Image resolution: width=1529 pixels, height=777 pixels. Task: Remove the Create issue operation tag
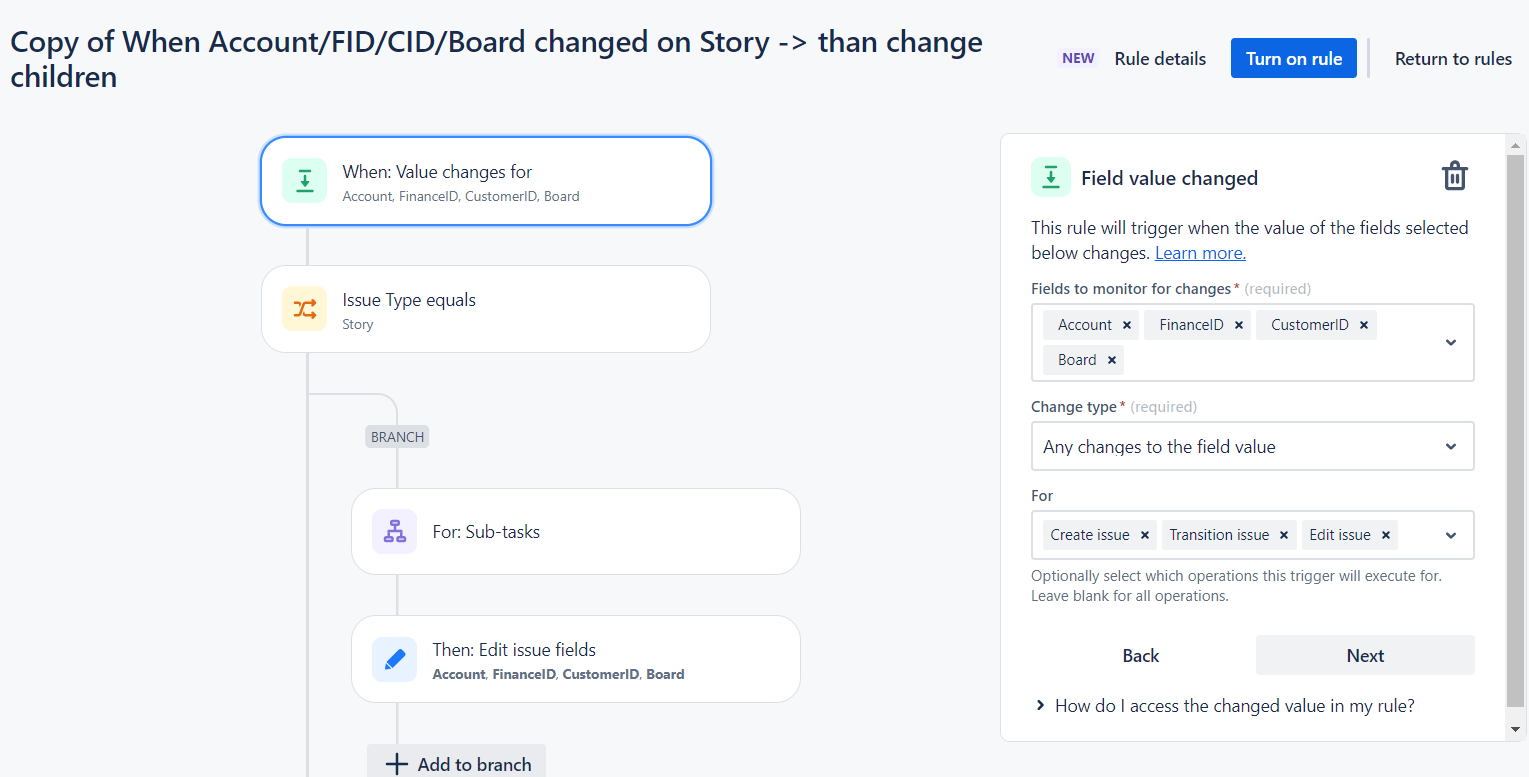[1145, 535]
